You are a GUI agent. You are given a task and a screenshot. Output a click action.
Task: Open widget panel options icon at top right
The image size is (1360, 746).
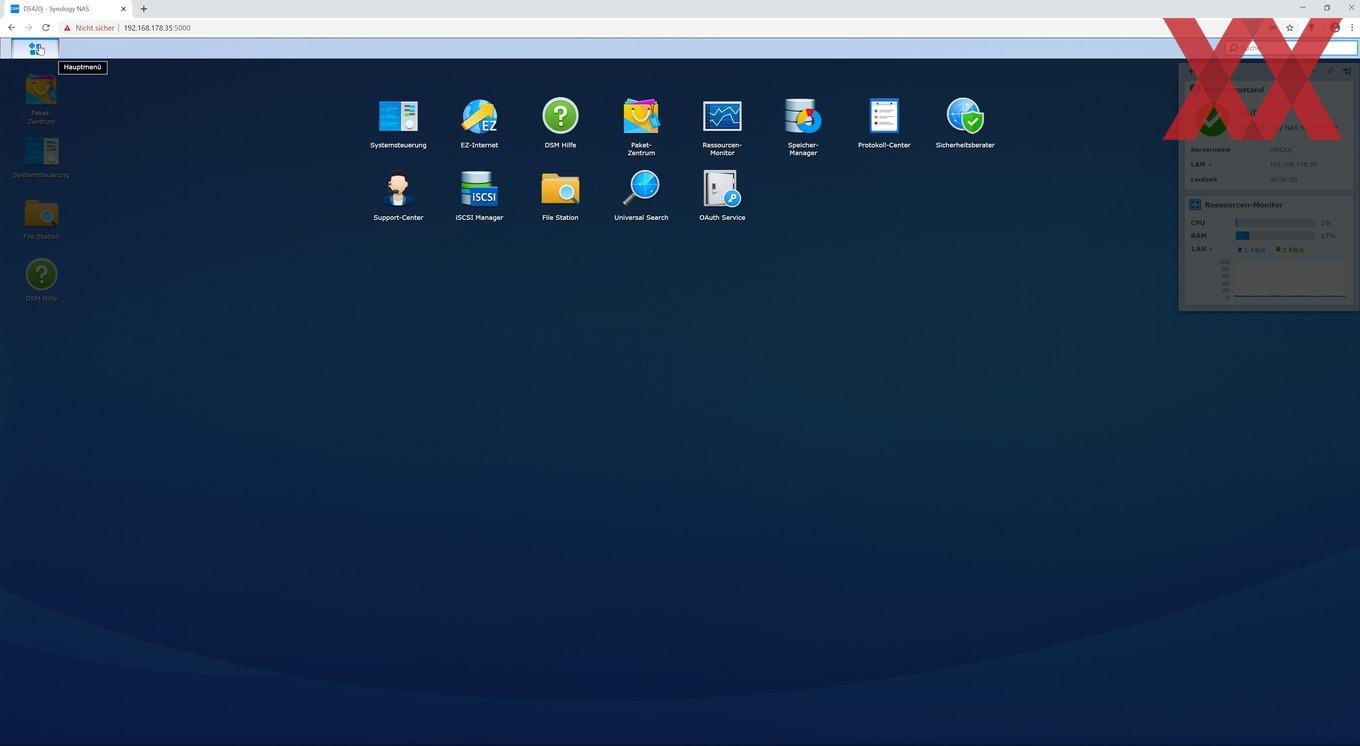click(x=1347, y=71)
